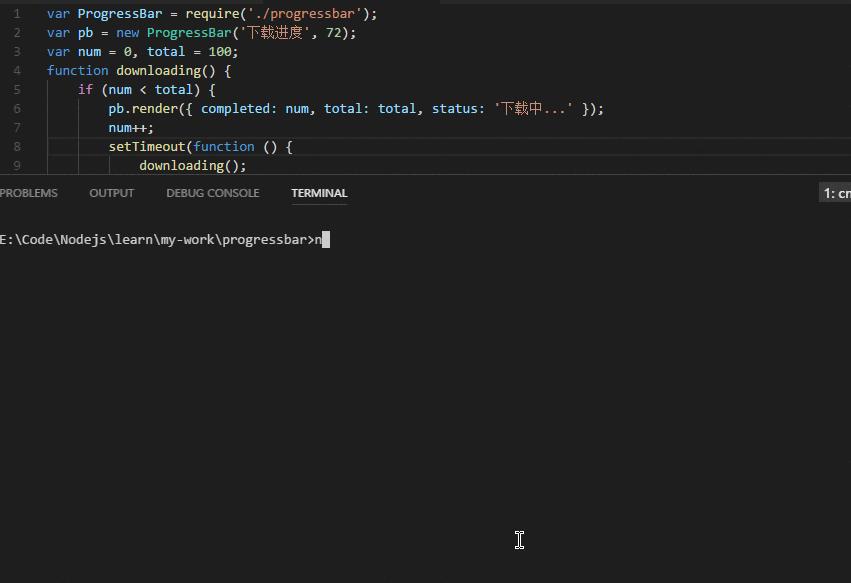This screenshot has width=851, height=583.
Task: Open the terminal instance selector dropdown
Action: (836, 193)
